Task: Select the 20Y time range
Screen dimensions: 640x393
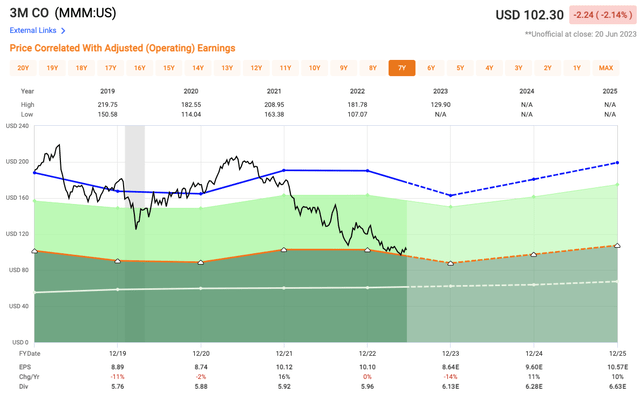Action: click(23, 68)
